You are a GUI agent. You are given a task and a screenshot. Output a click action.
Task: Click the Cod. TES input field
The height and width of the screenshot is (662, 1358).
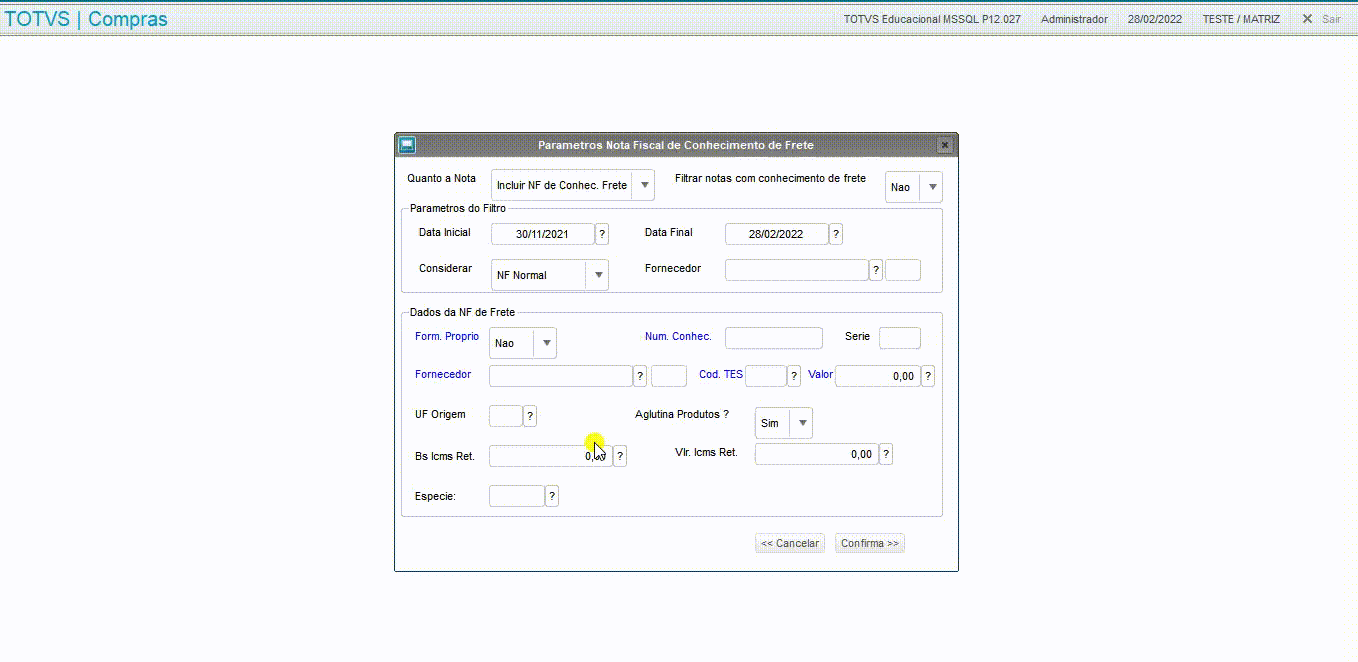pyautogui.click(x=766, y=376)
